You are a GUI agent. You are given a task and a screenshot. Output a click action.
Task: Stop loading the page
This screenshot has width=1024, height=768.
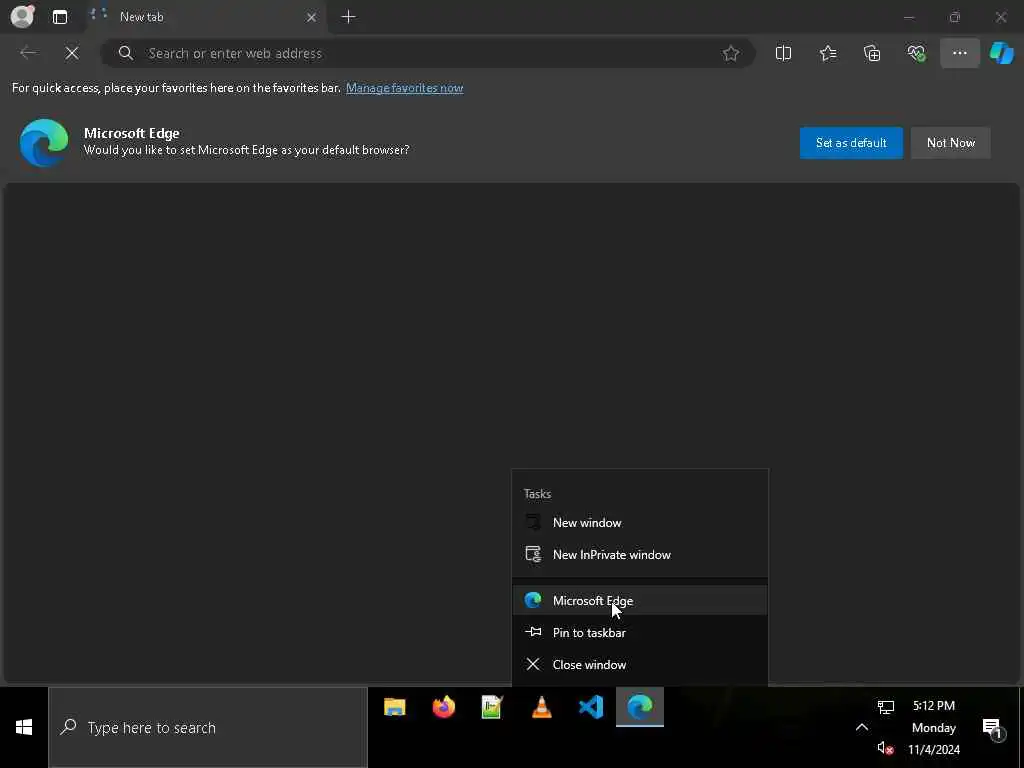coord(72,53)
